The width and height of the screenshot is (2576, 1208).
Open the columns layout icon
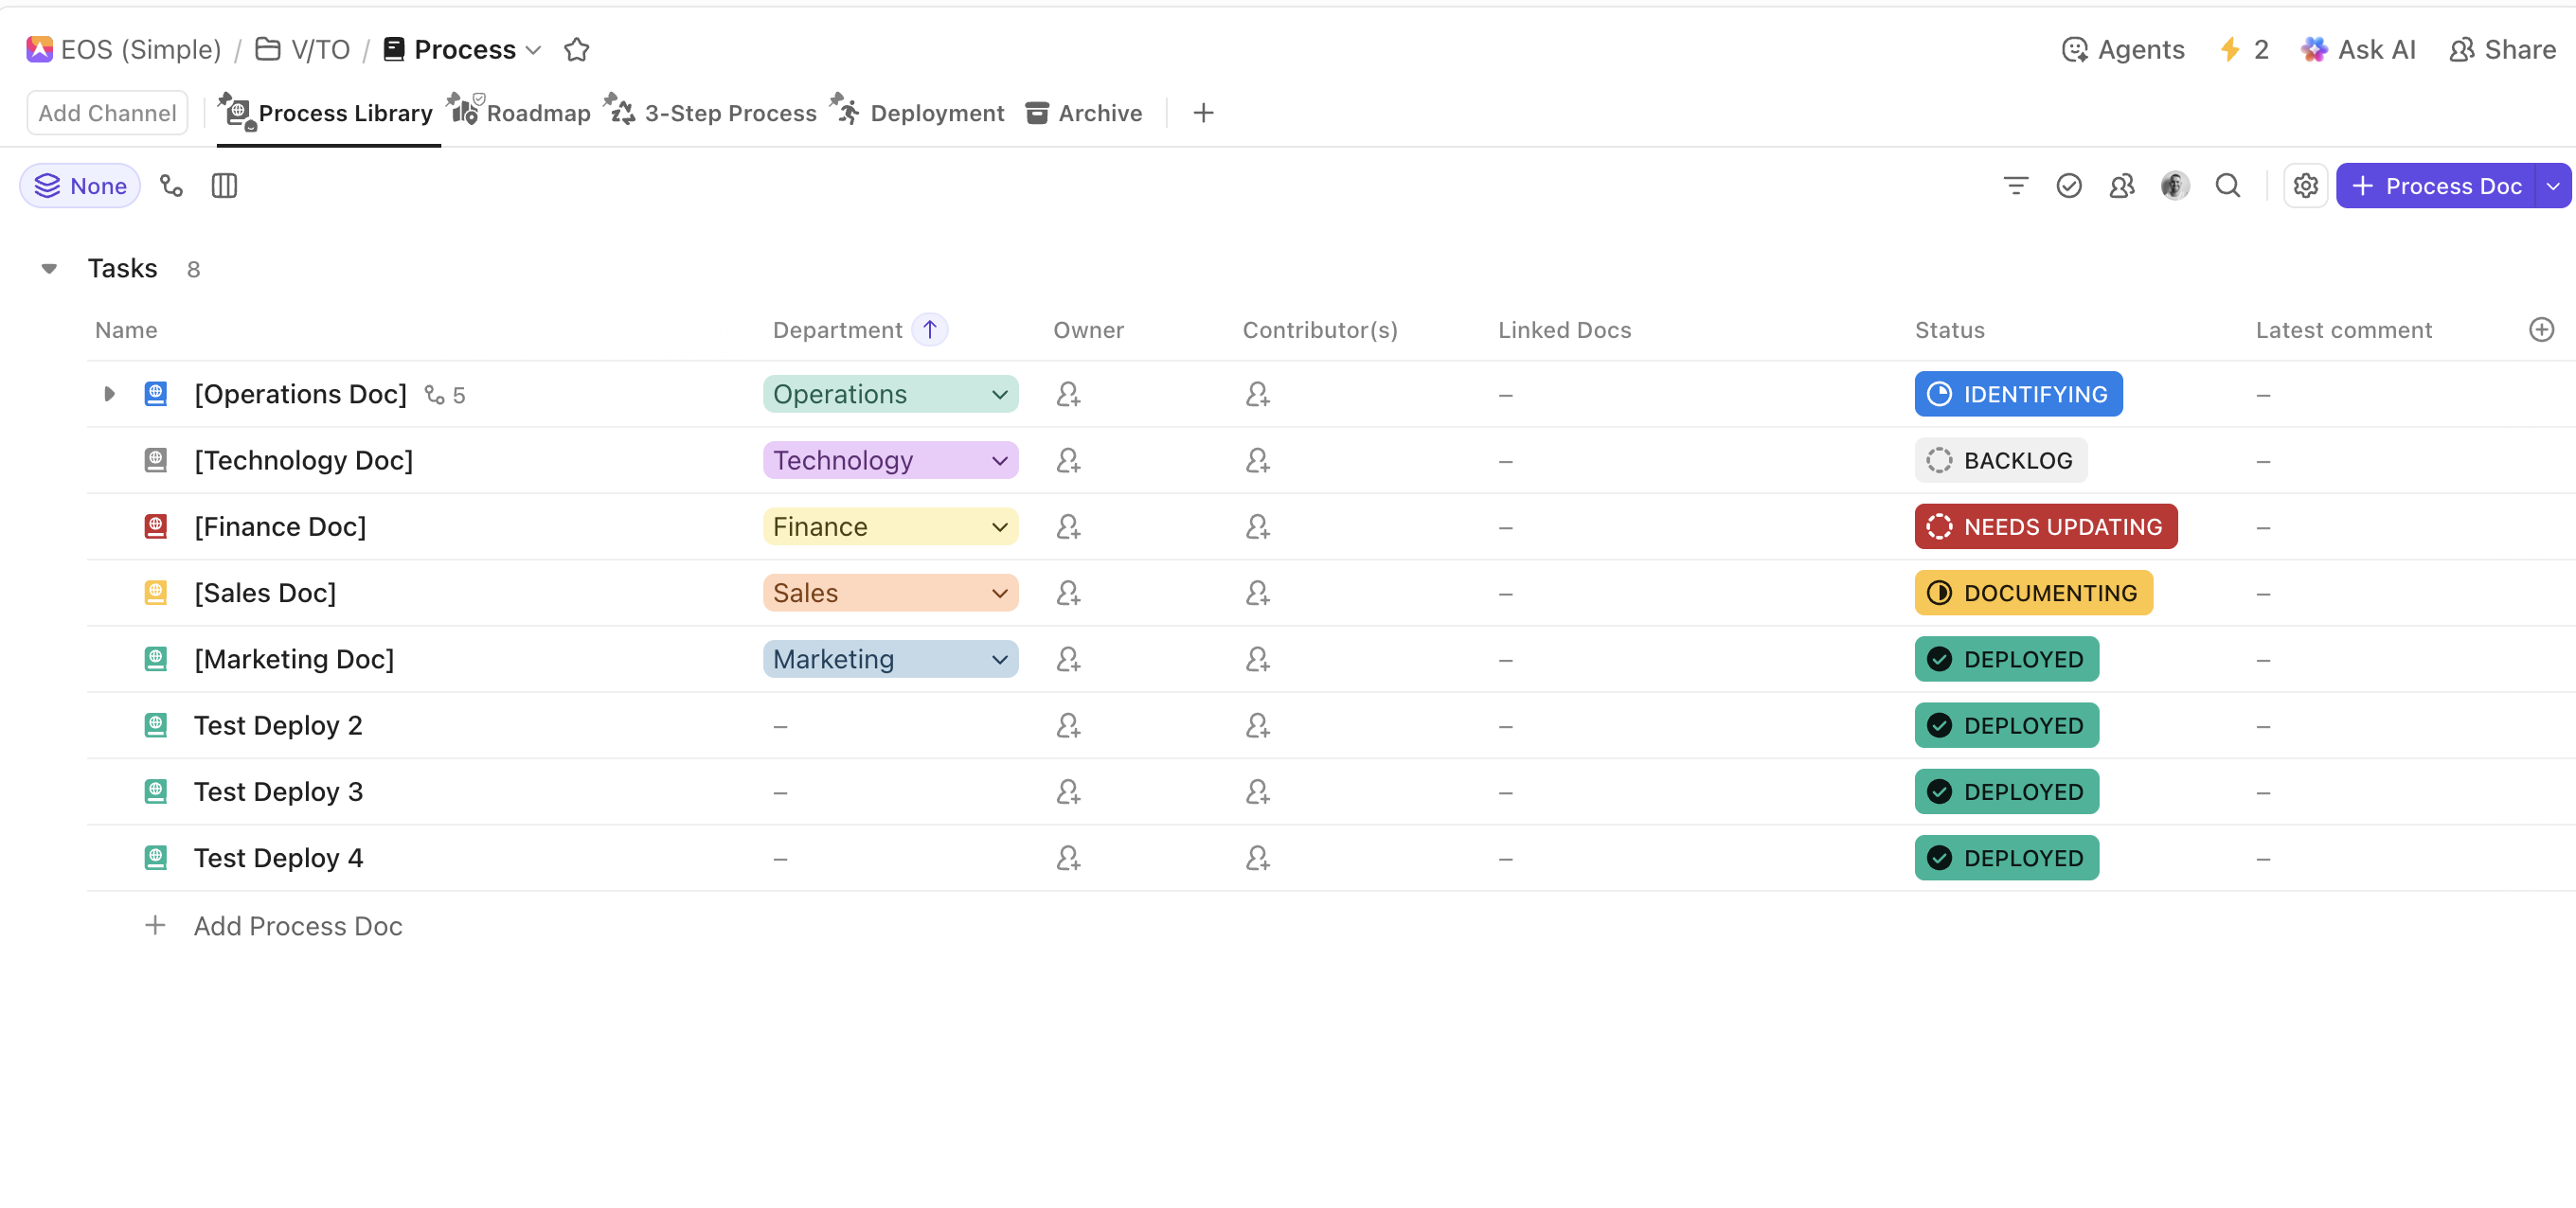click(224, 186)
